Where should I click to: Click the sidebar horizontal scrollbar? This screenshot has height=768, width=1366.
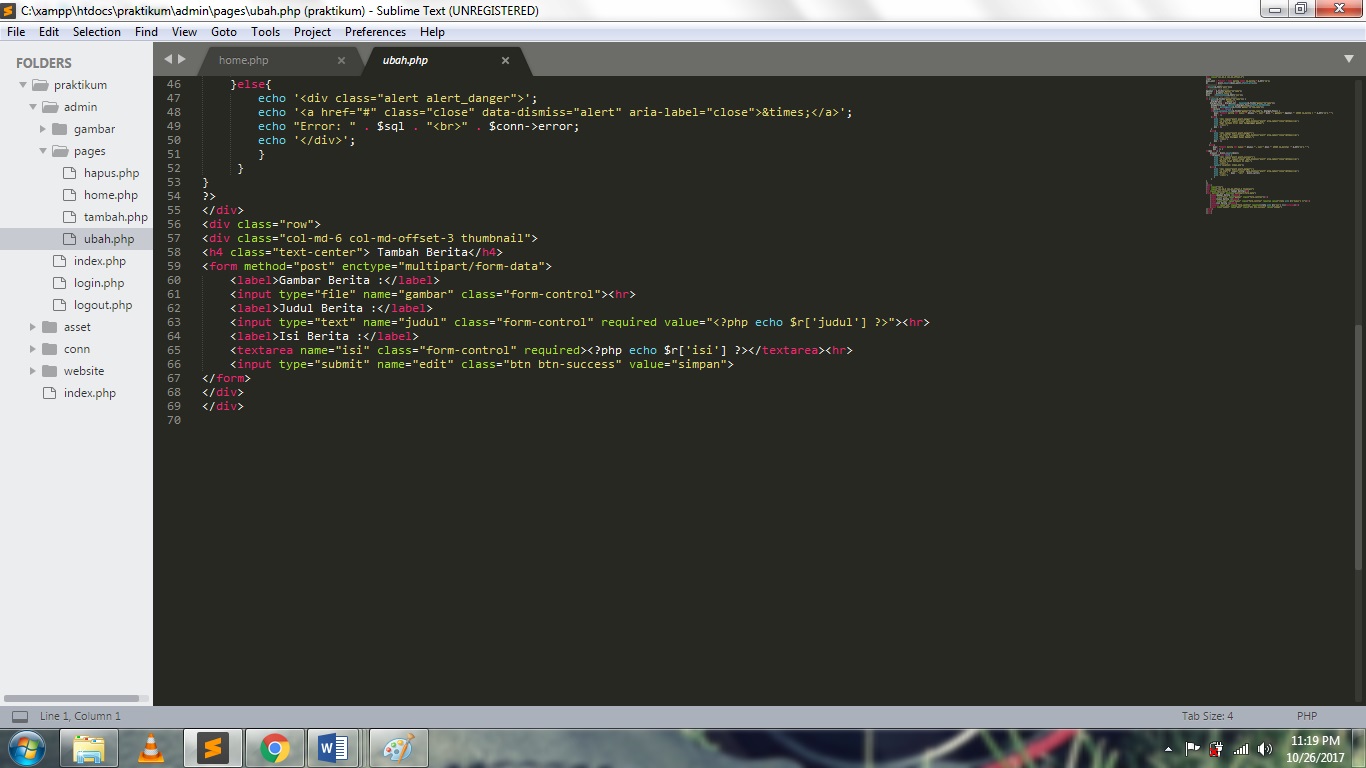pos(71,698)
